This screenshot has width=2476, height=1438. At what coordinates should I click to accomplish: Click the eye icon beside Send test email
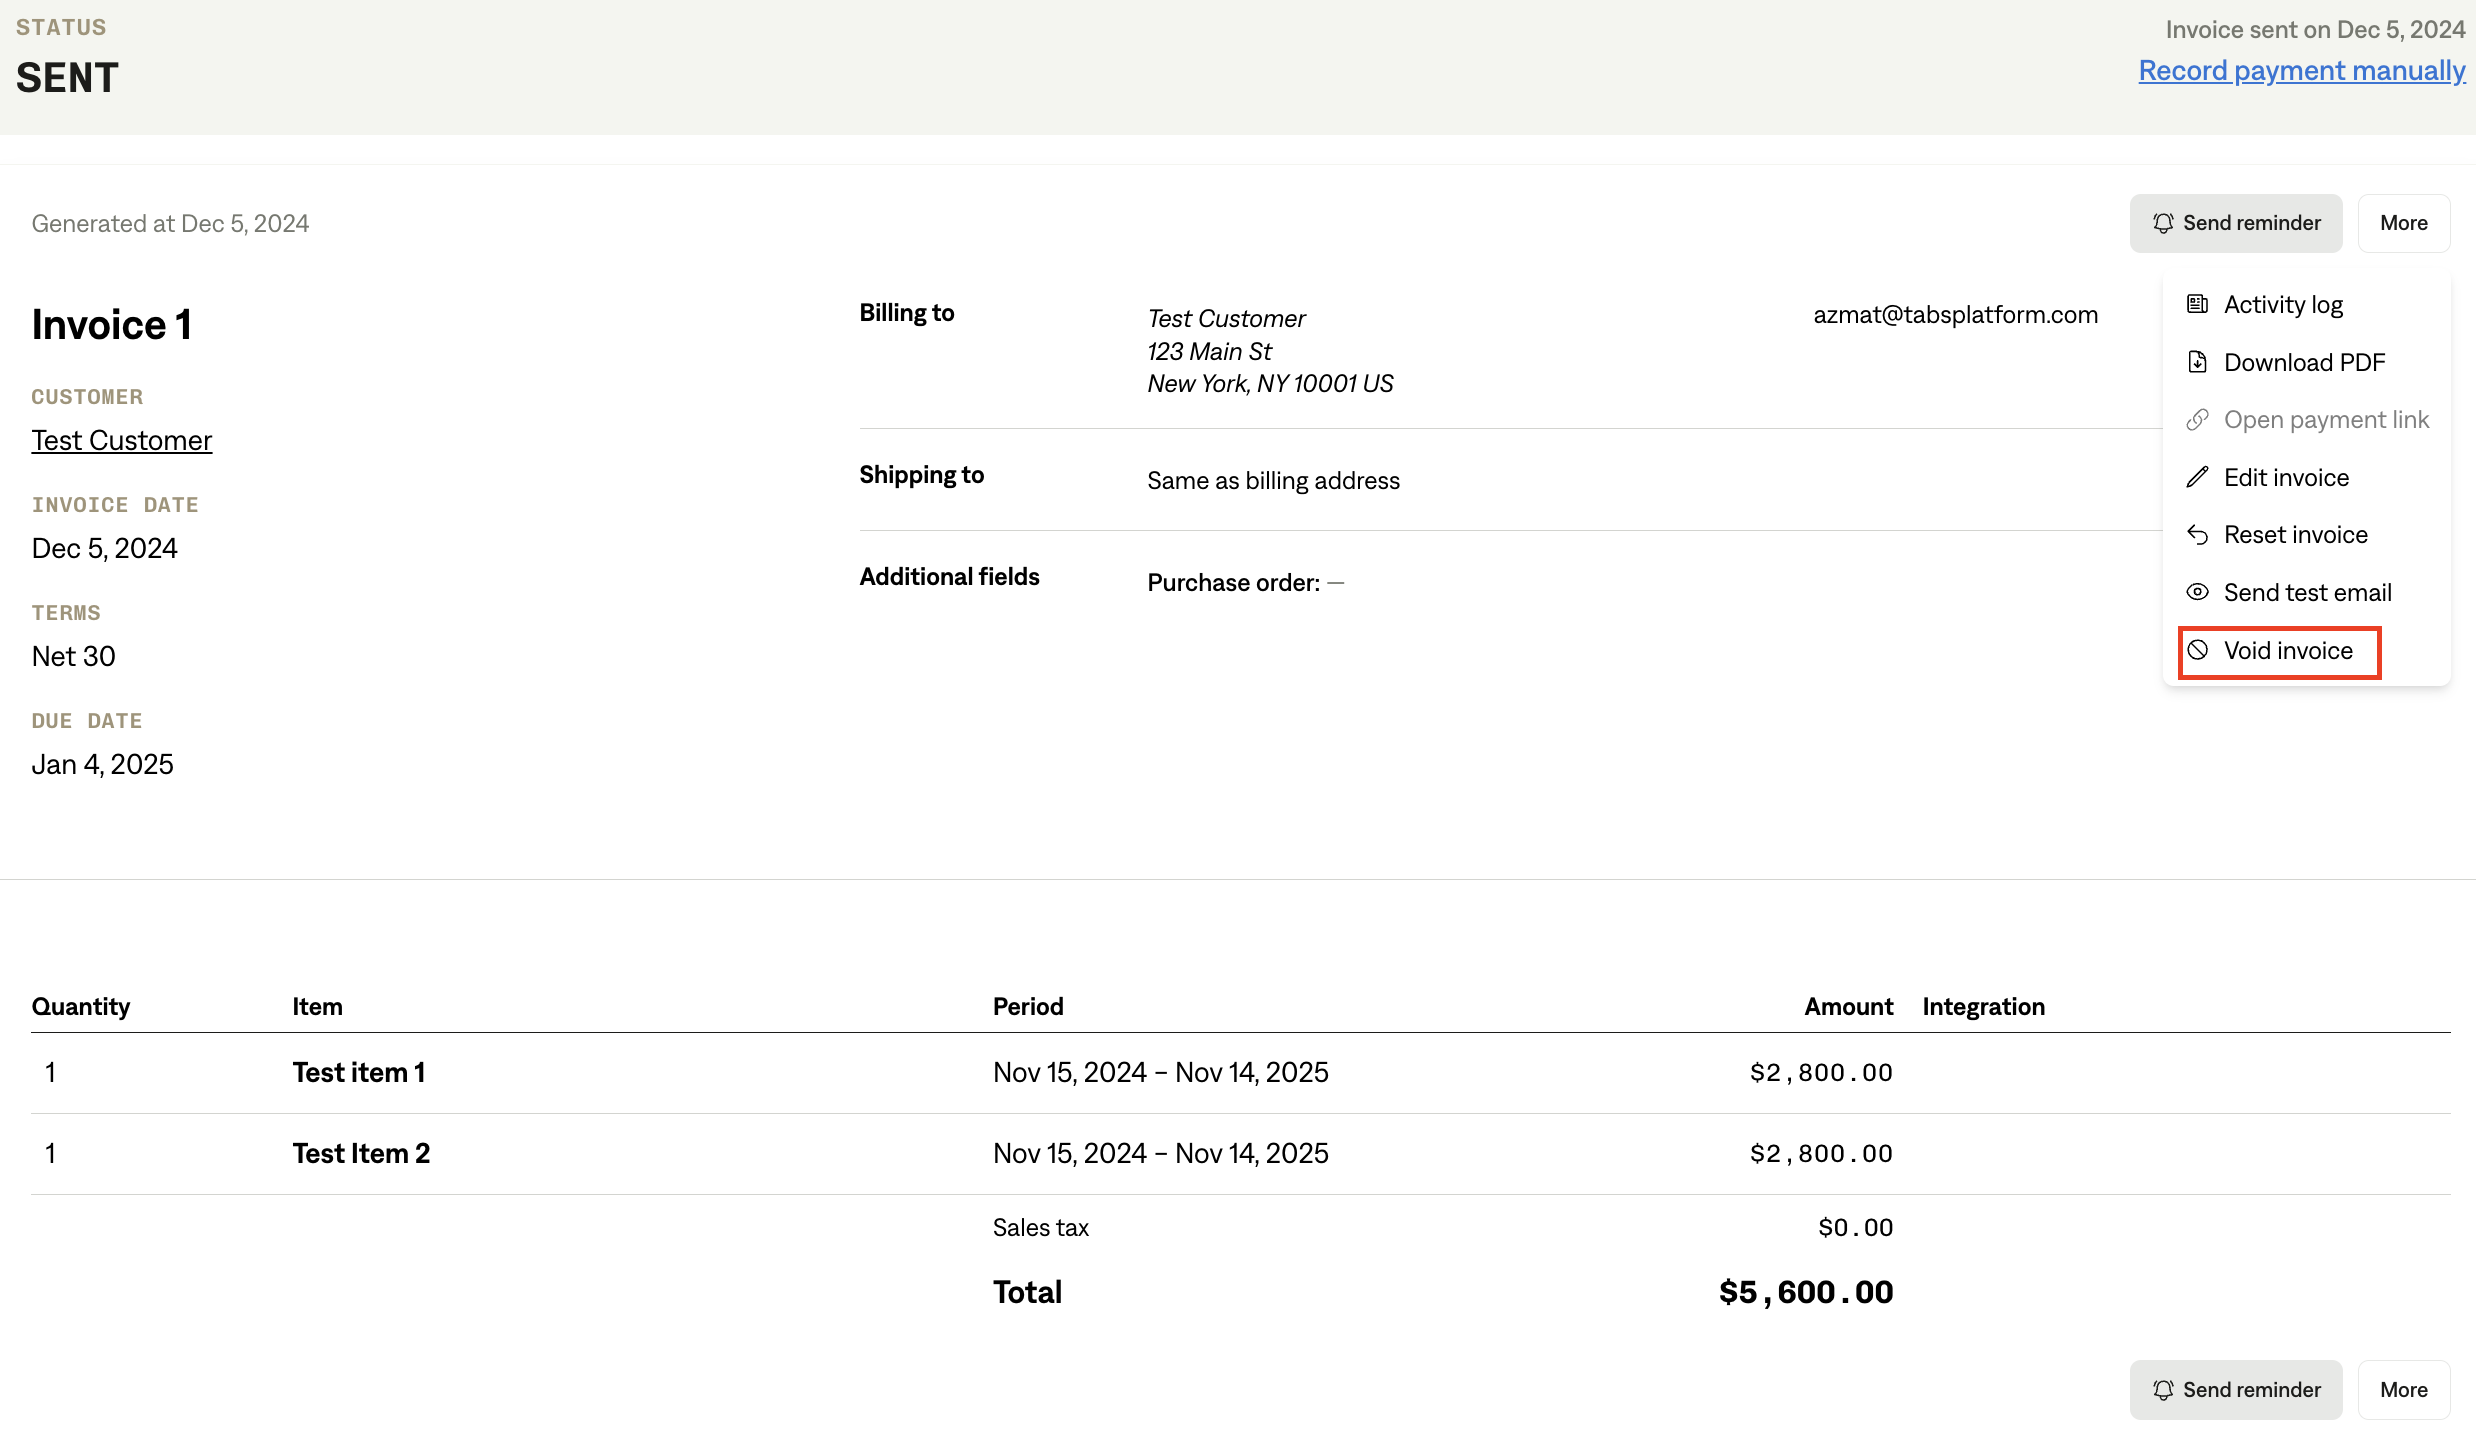pos(2197,592)
